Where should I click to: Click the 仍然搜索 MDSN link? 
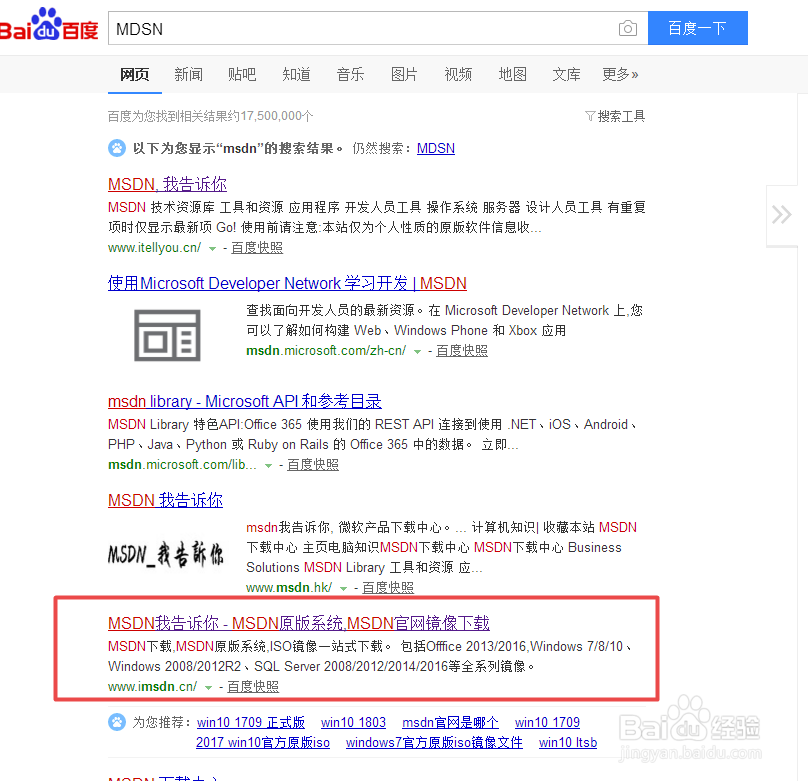click(x=435, y=148)
